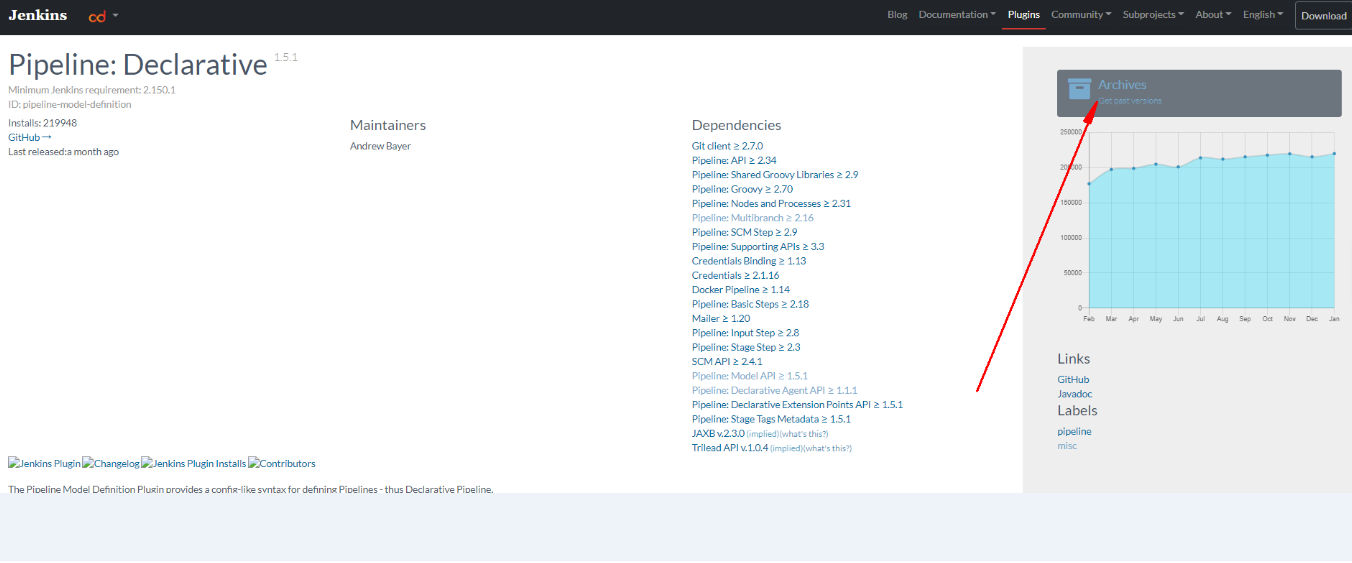The image size is (1352, 563).
Task: Open Pipeline: Supporting APIs ≥ 3.3
Action: (758, 246)
